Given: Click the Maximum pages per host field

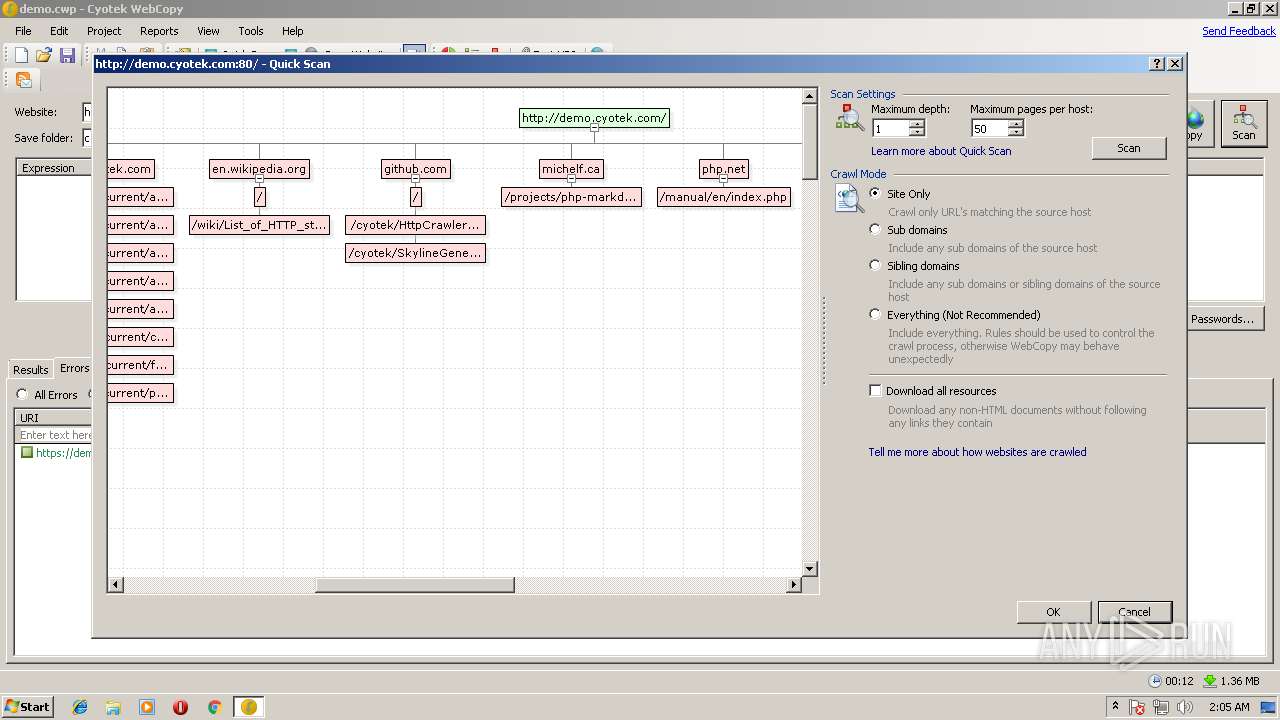Looking at the screenshot, I should tap(989, 129).
